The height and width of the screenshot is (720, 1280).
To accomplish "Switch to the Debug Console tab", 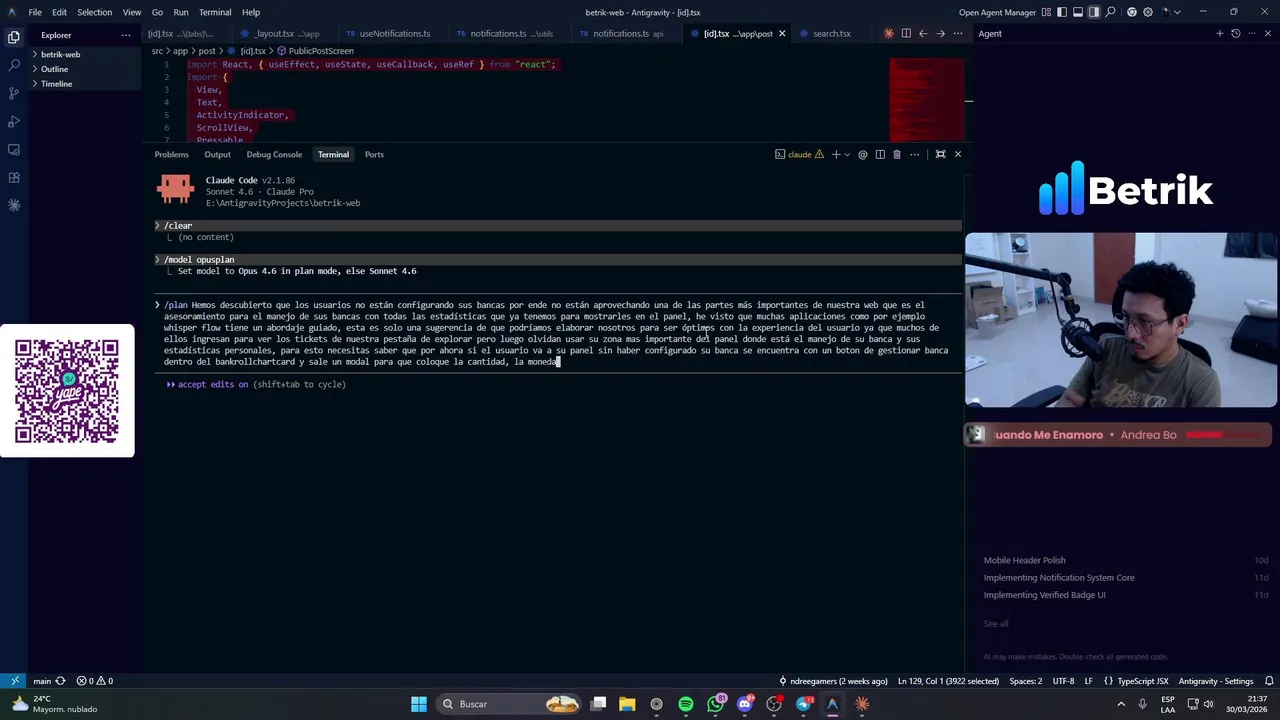I will click(274, 154).
